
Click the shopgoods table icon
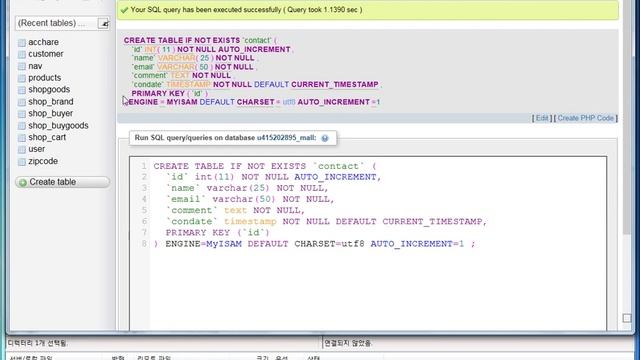[x=22, y=90]
